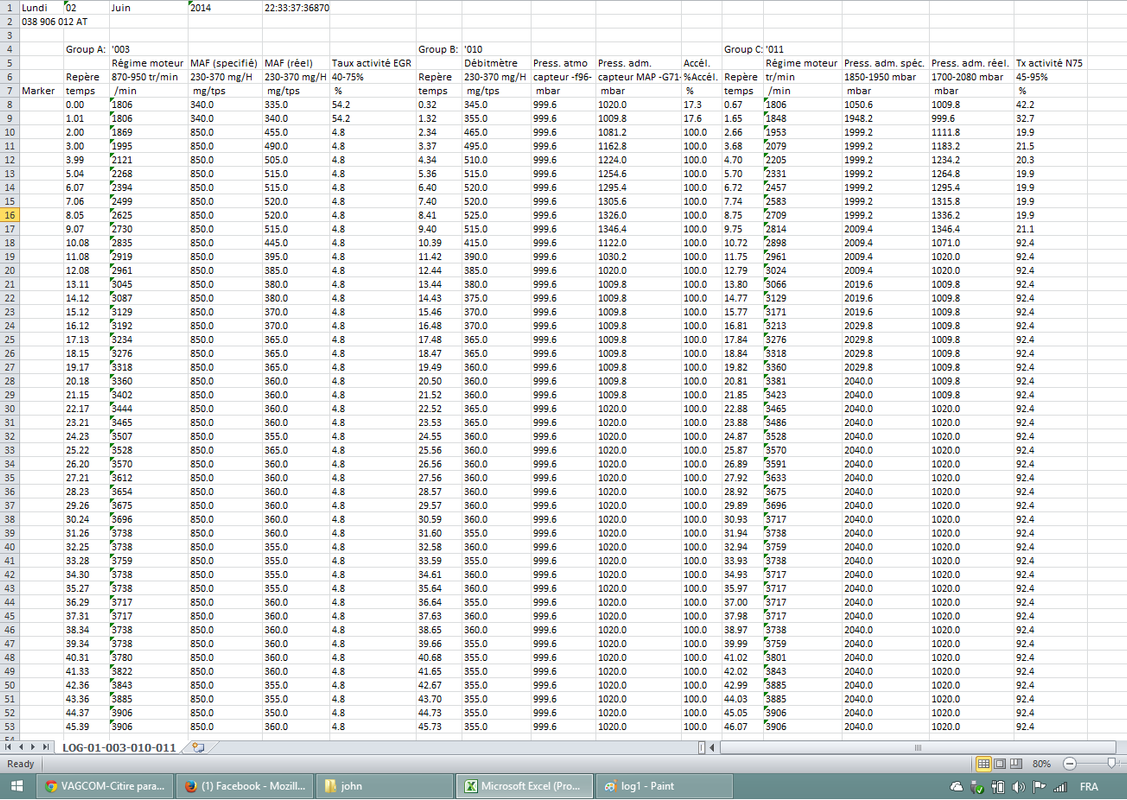Jump to the last sheet tab arrow
Image resolution: width=1127 pixels, height=800 pixels.
45,748
